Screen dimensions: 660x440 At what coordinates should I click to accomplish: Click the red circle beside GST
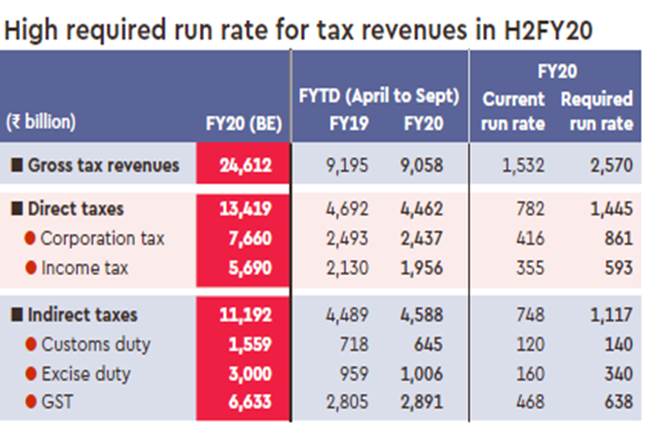point(30,400)
